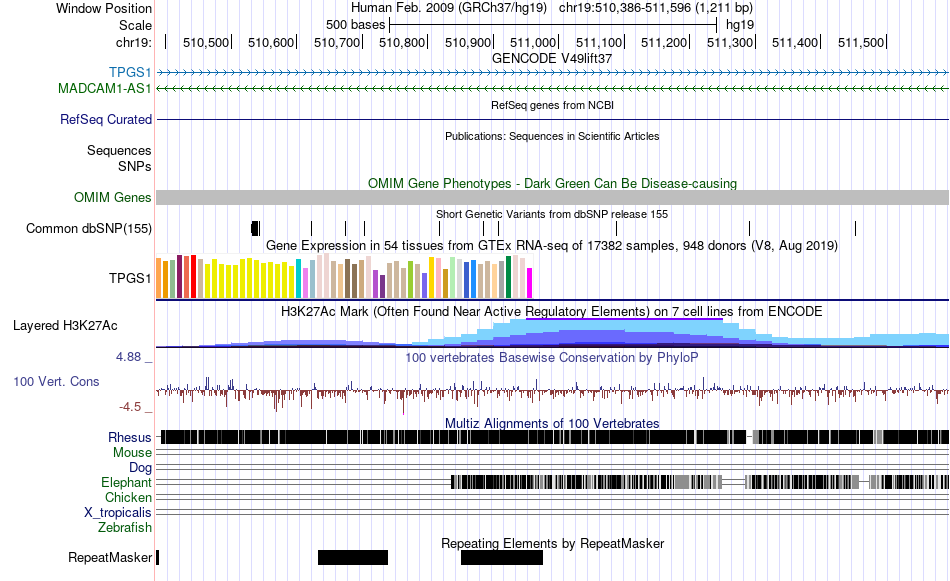Click OMIM Gene Phenotypes track title
950x581 pixels.
click(552, 184)
